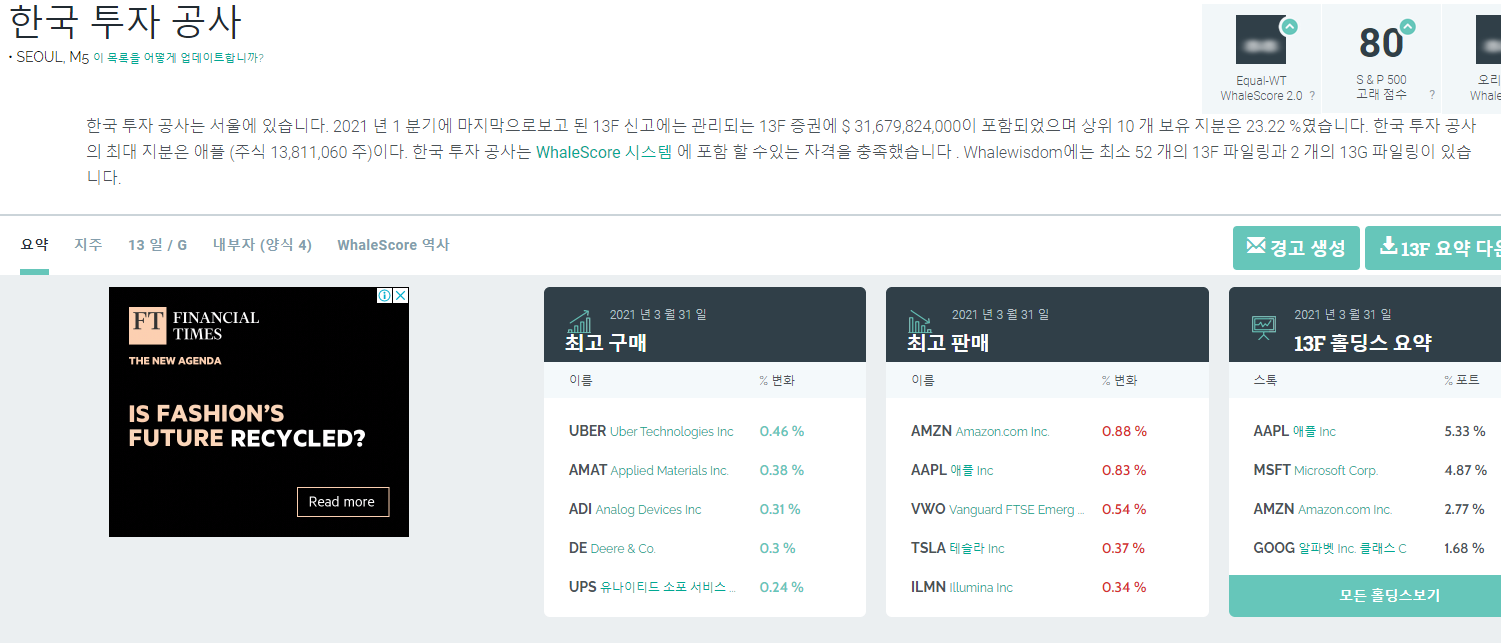The image size is (1501, 643).
Task: Click the blurred Equal-WT score thumbnail
Action: pyautogui.click(x=1261, y=40)
